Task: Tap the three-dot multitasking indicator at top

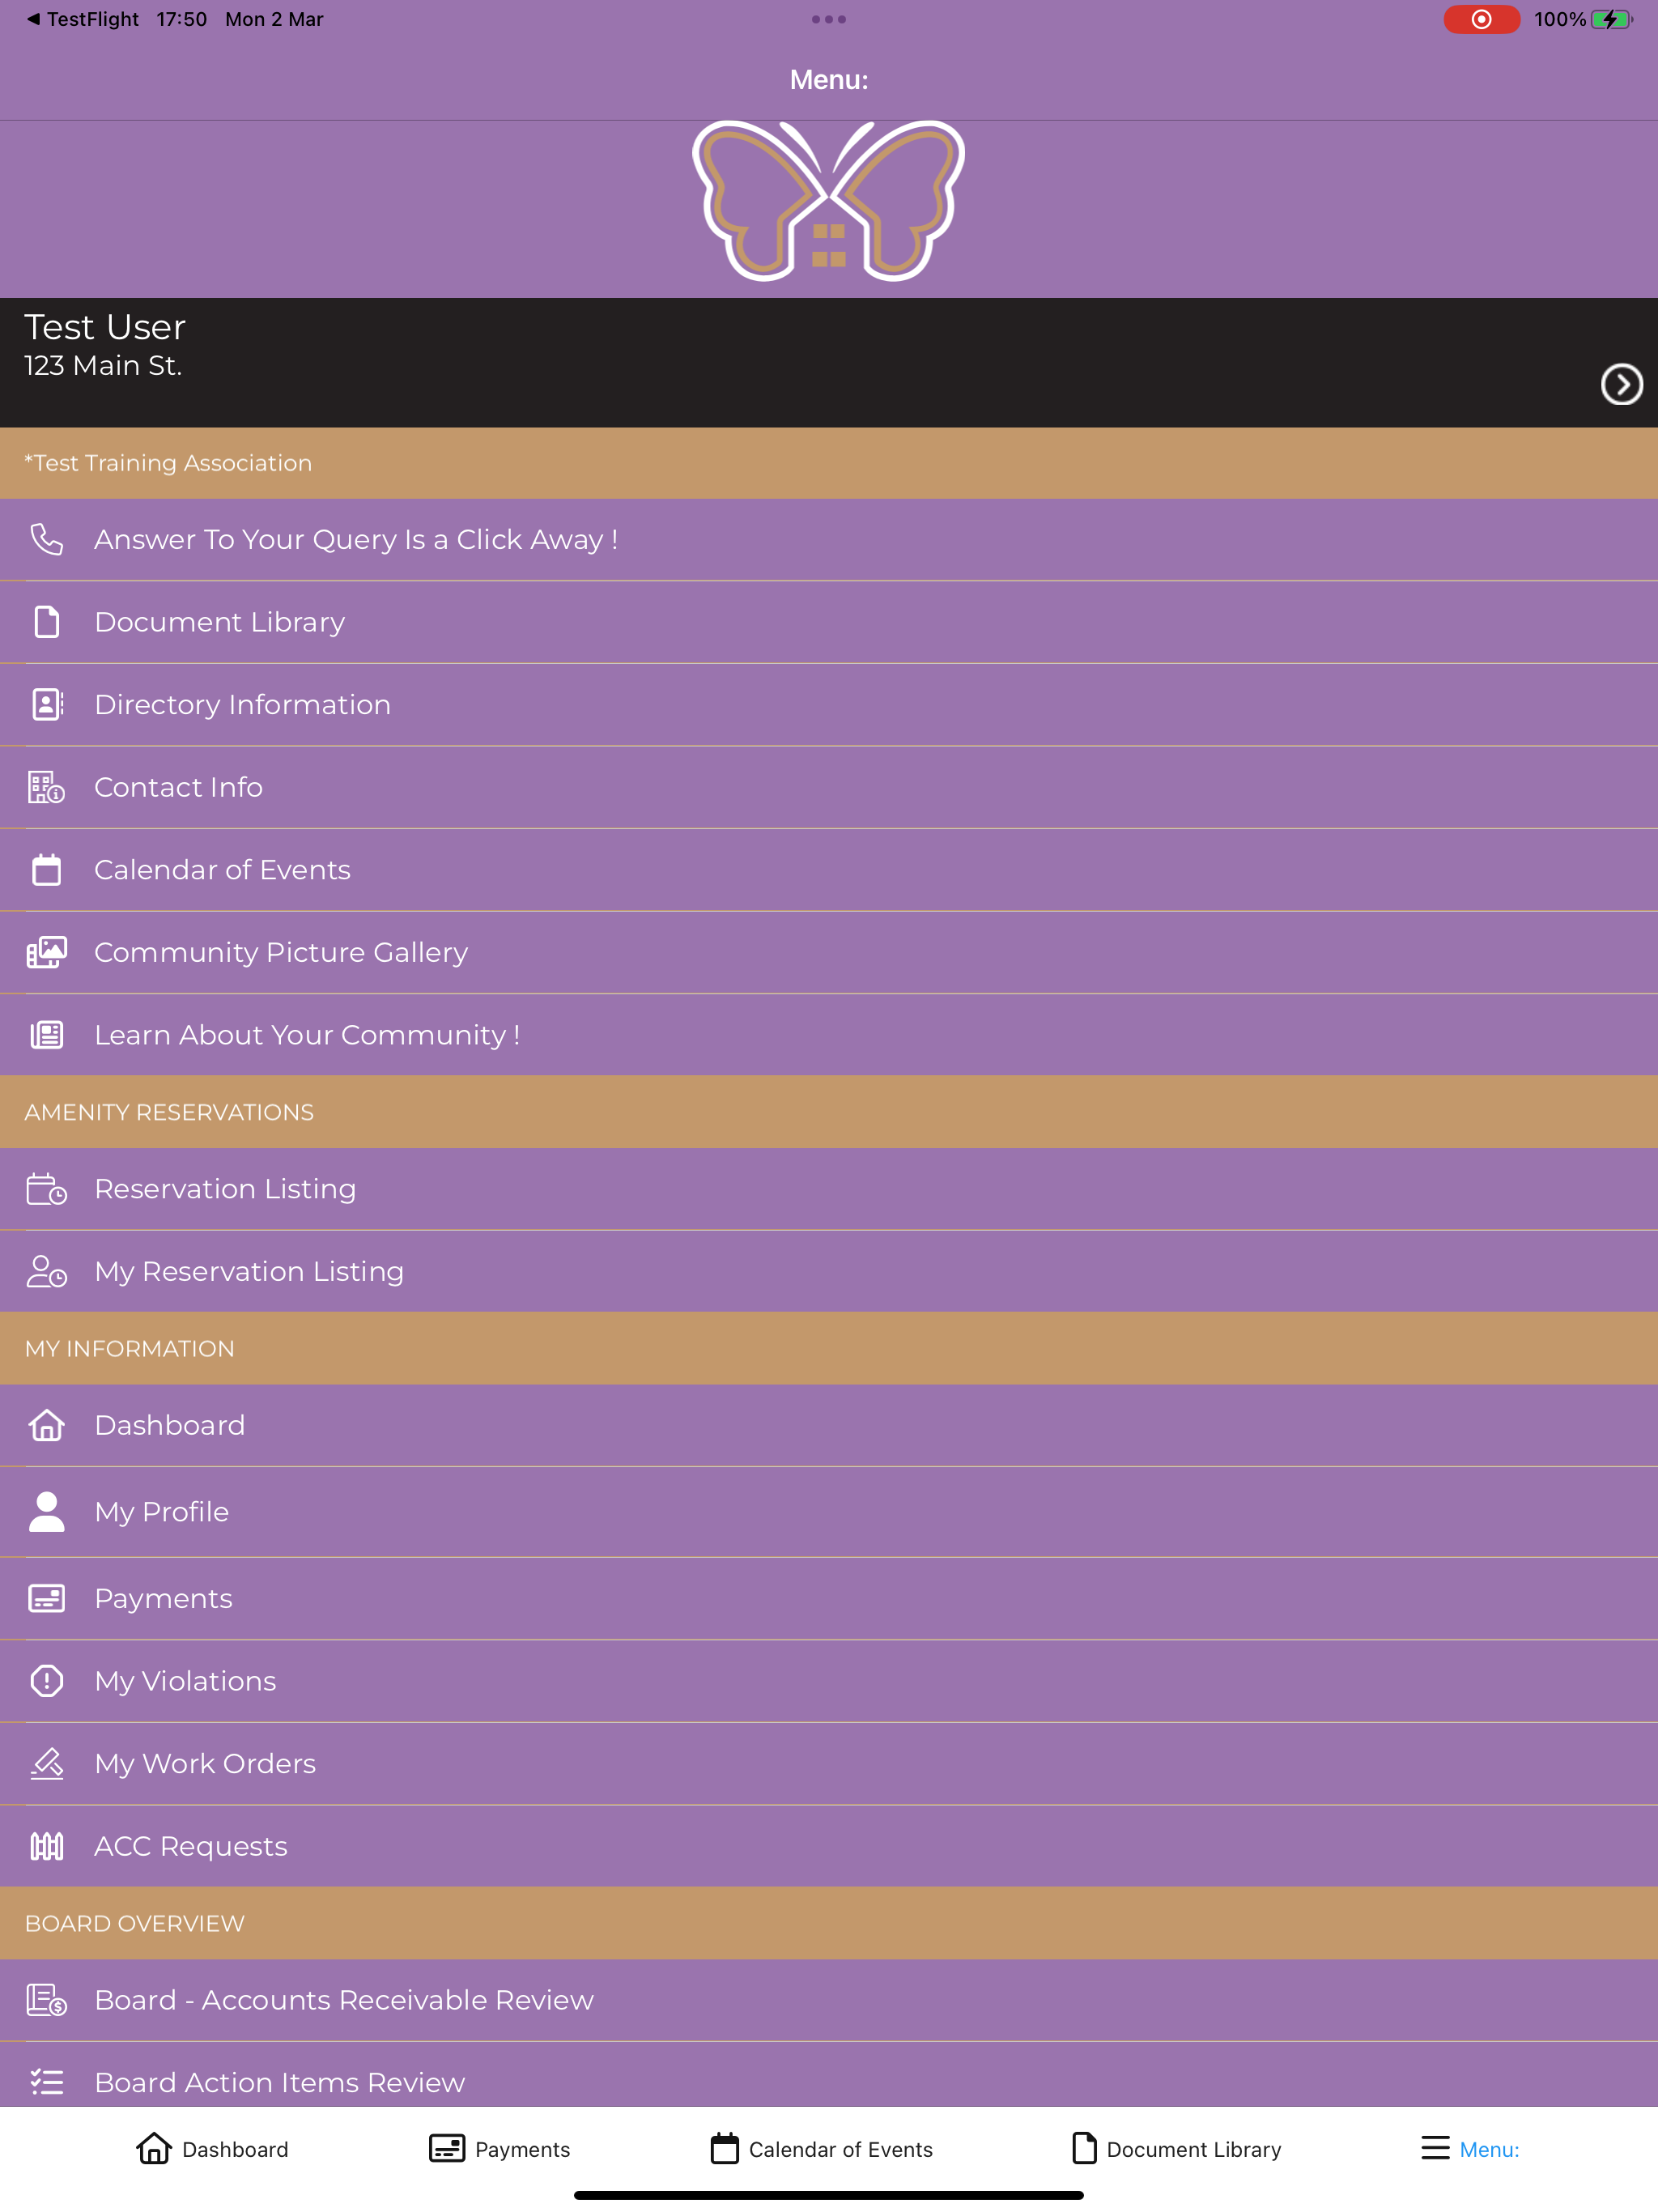Action: click(x=829, y=19)
